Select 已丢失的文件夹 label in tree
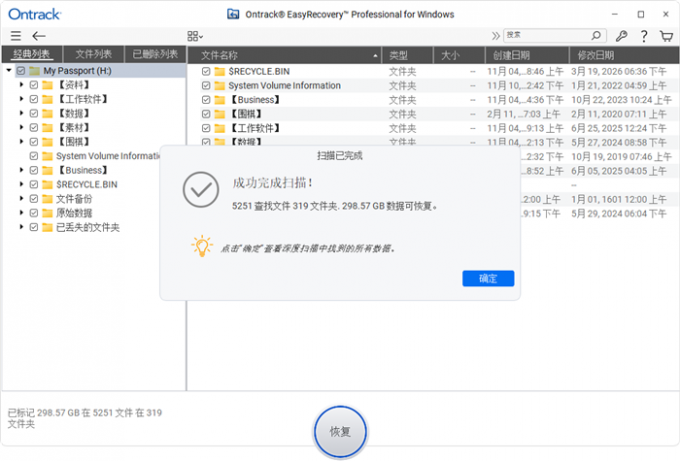Viewport: 680px width, 461px height. pyautogui.click(x=88, y=227)
